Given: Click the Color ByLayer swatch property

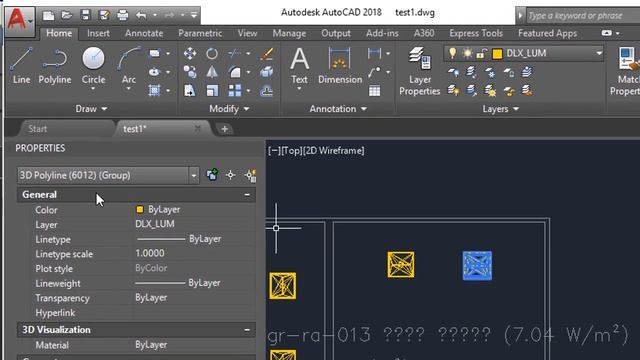Looking at the screenshot, I should point(140,209).
